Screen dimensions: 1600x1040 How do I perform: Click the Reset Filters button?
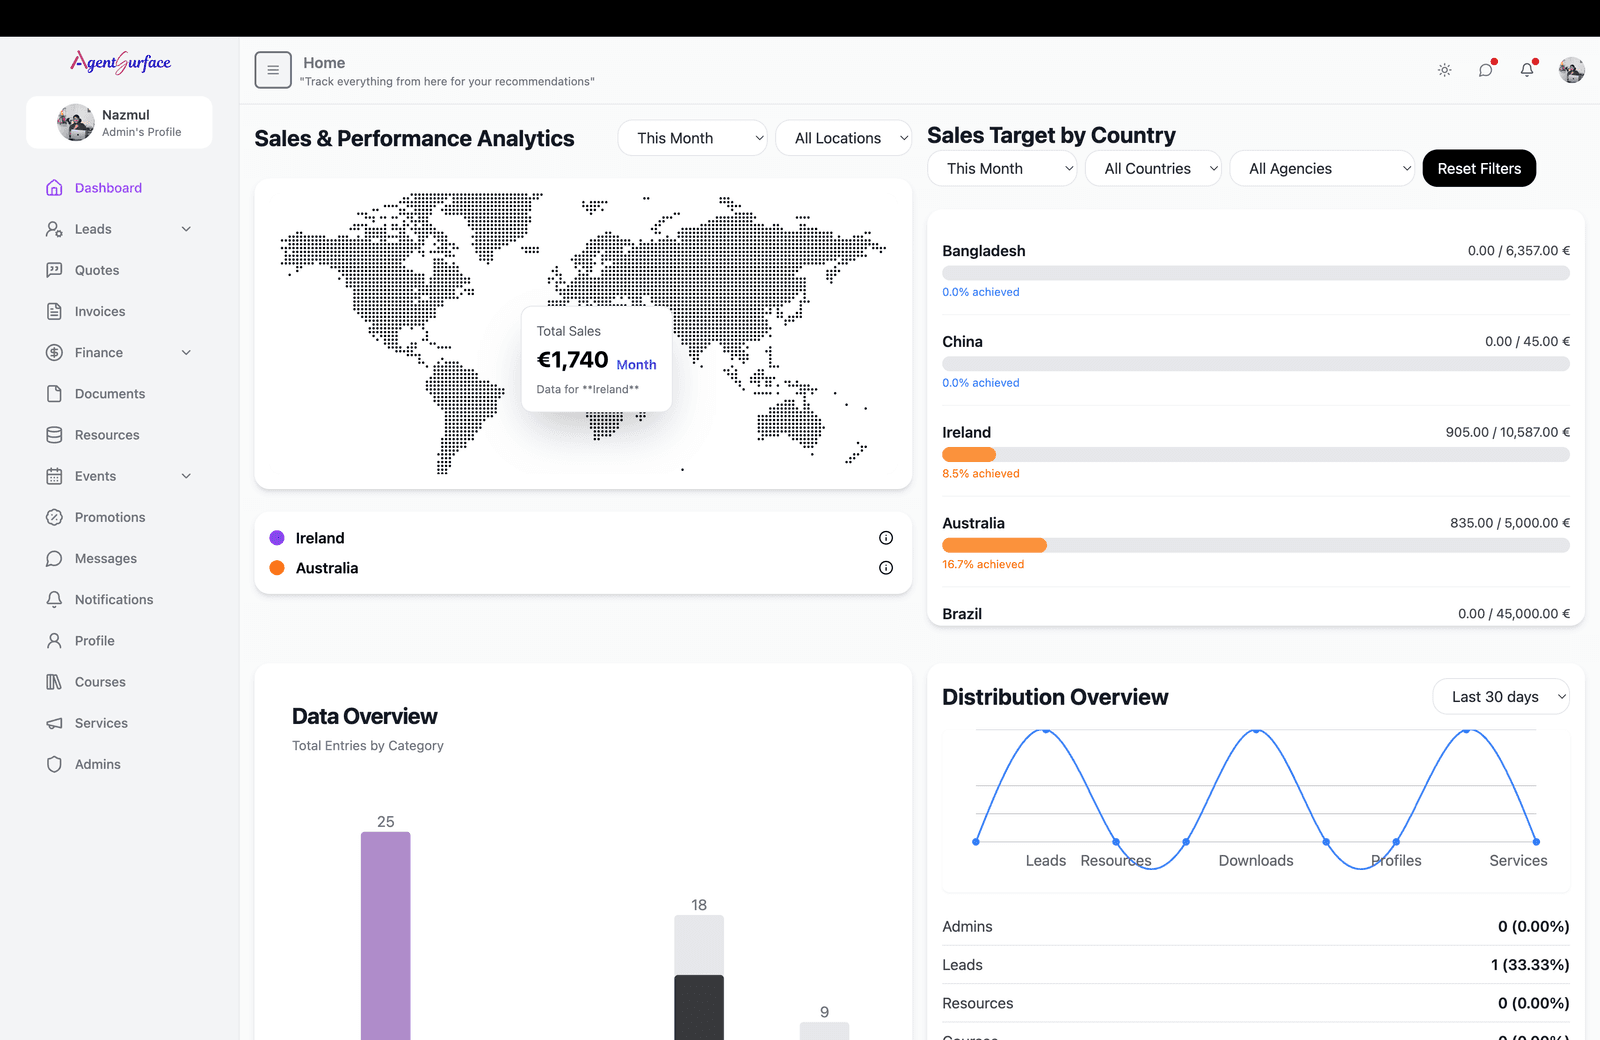coord(1478,169)
